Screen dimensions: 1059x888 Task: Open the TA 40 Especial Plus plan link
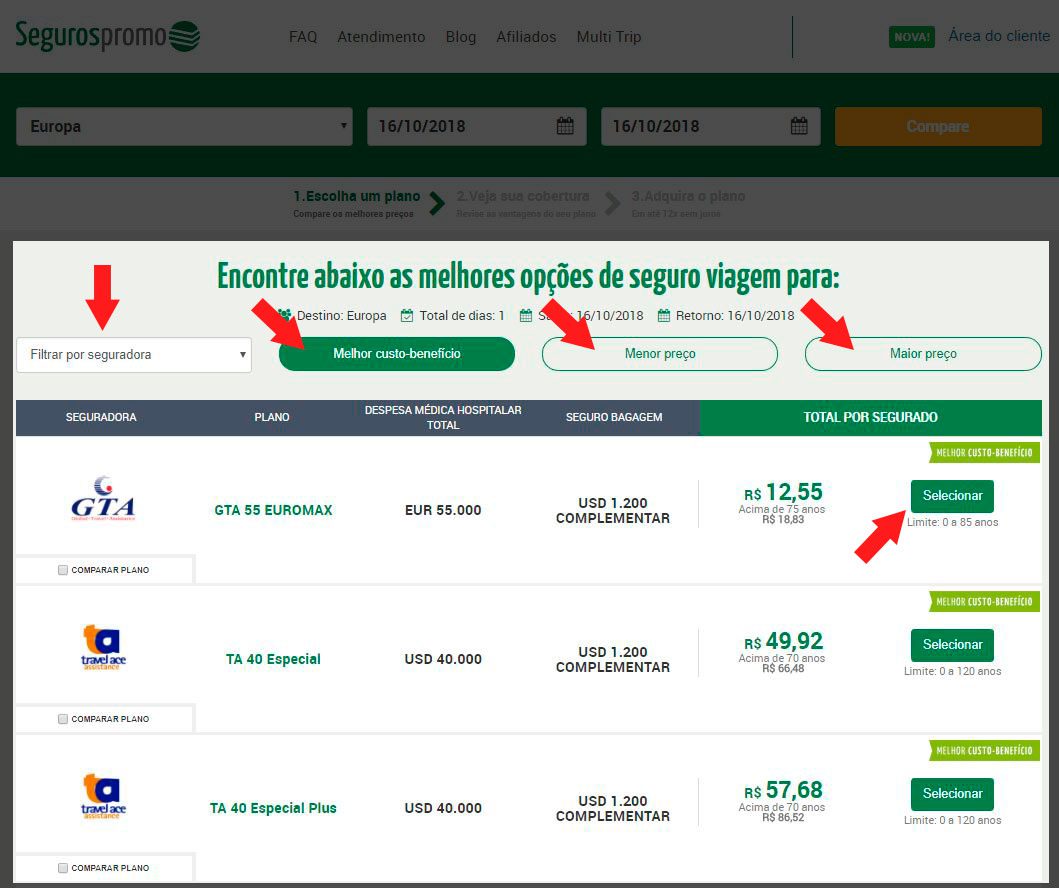(x=273, y=808)
